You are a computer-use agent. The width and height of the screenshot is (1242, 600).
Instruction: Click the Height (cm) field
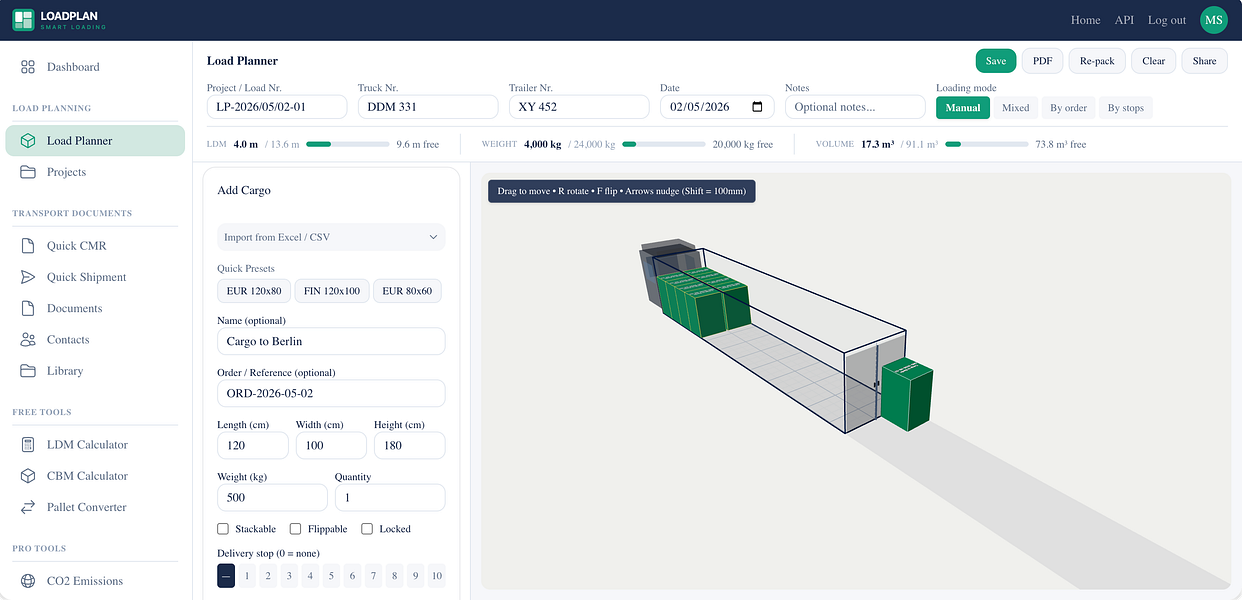pyautogui.click(x=410, y=445)
